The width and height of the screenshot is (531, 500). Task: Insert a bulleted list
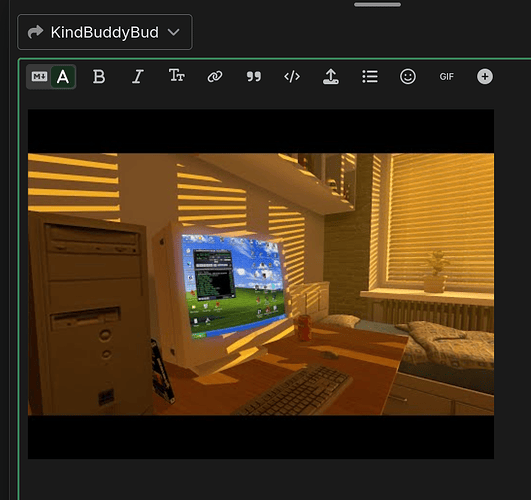pyautogui.click(x=370, y=77)
